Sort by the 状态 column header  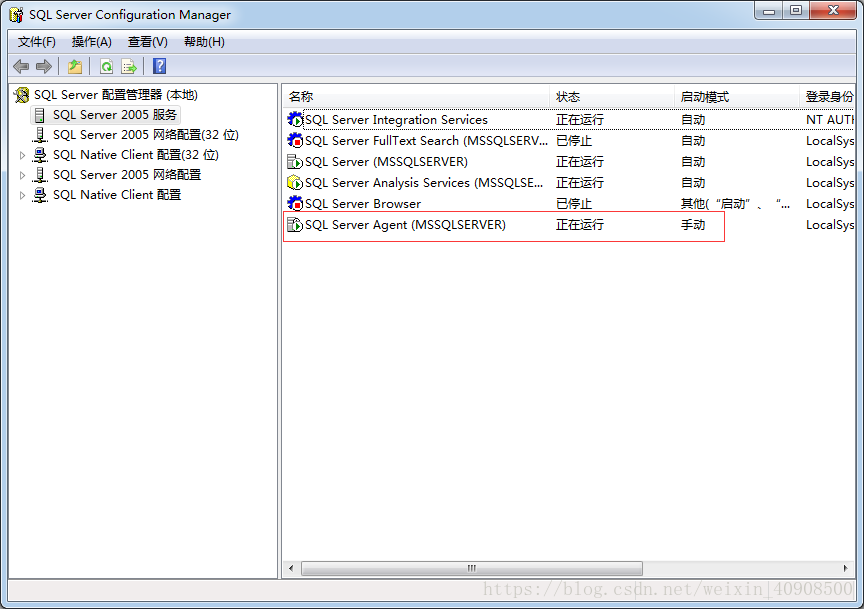pyautogui.click(x=612, y=97)
